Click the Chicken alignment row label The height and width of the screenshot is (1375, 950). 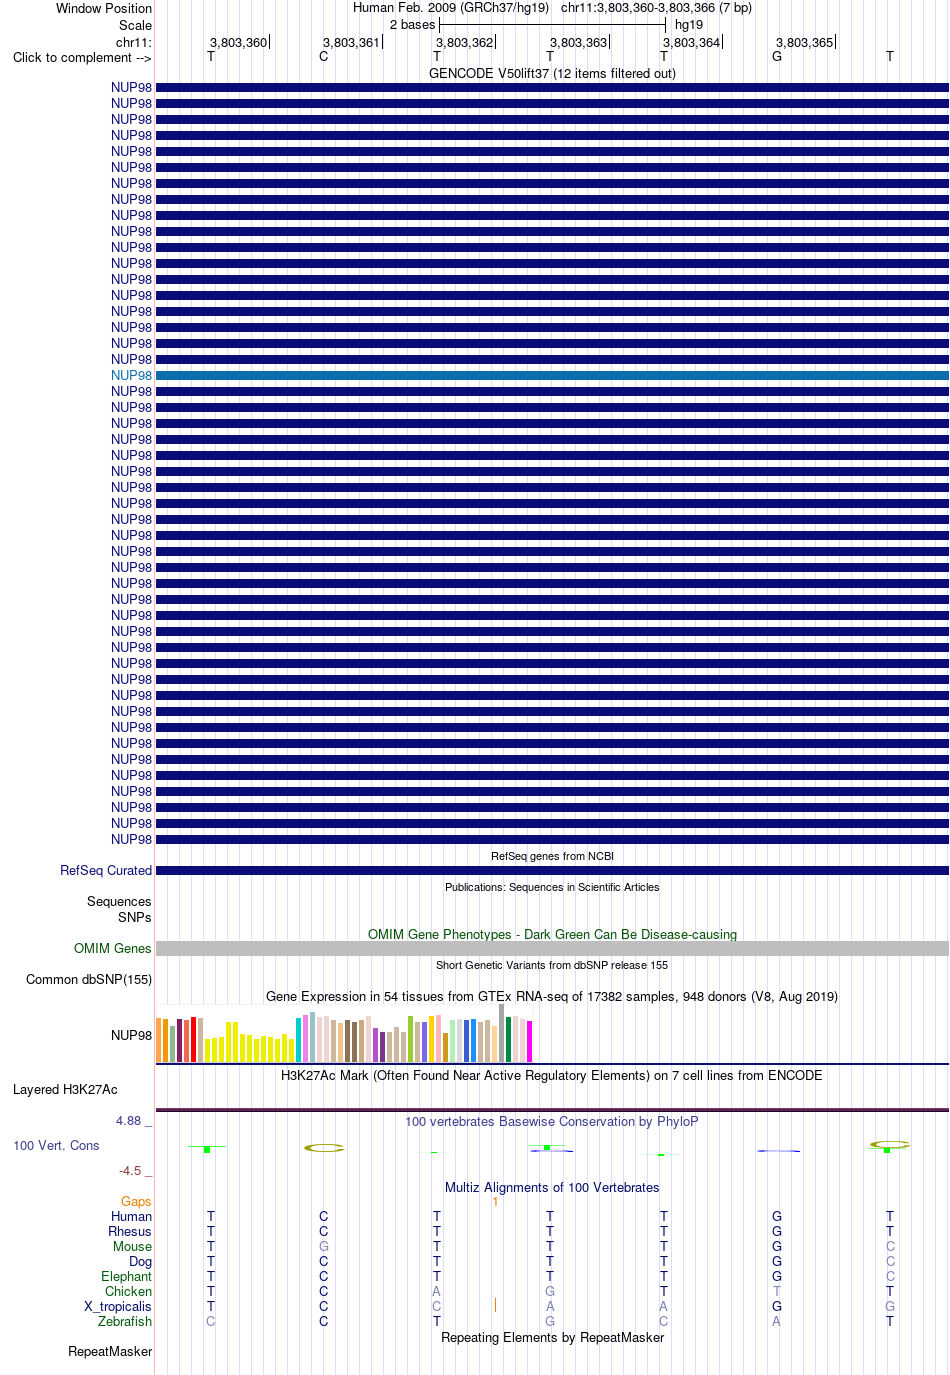[x=128, y=1291]
